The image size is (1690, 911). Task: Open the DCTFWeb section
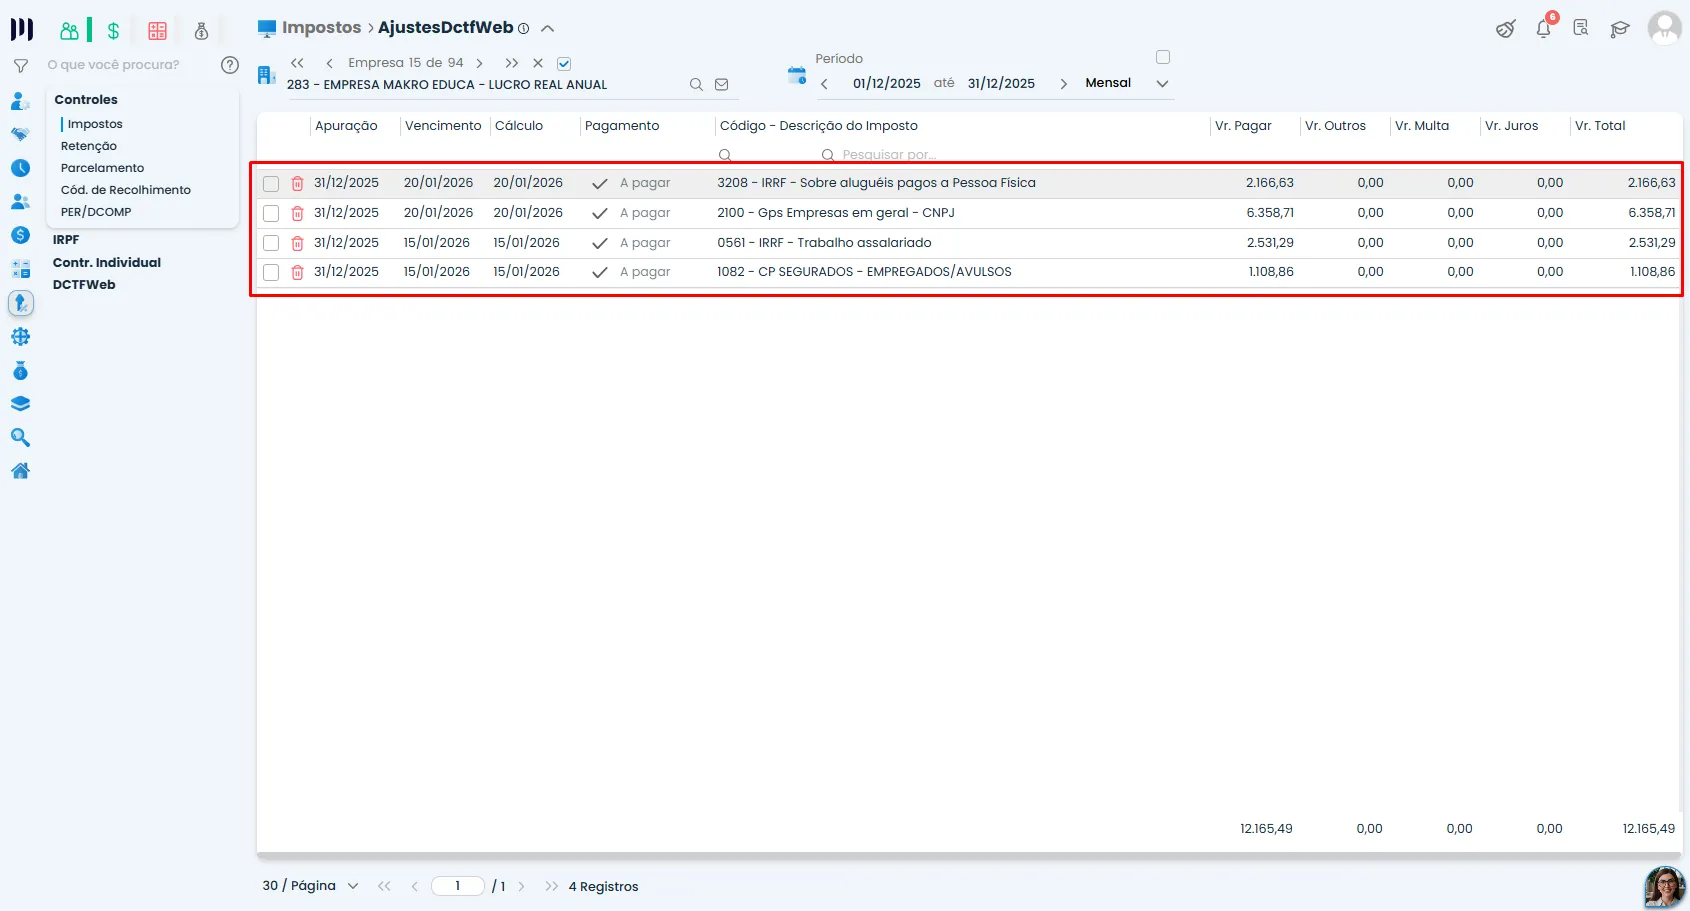pyautogui.click(x=84, y=285)
